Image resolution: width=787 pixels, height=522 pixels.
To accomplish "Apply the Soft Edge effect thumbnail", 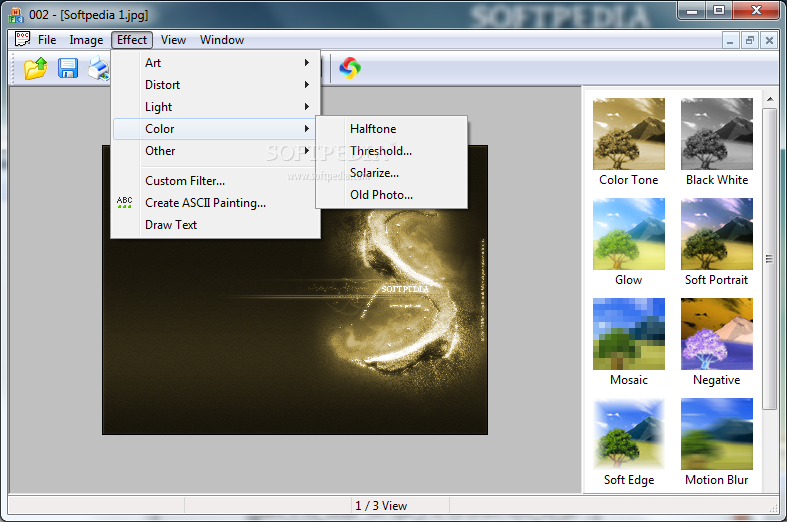I will click(628, 434).
